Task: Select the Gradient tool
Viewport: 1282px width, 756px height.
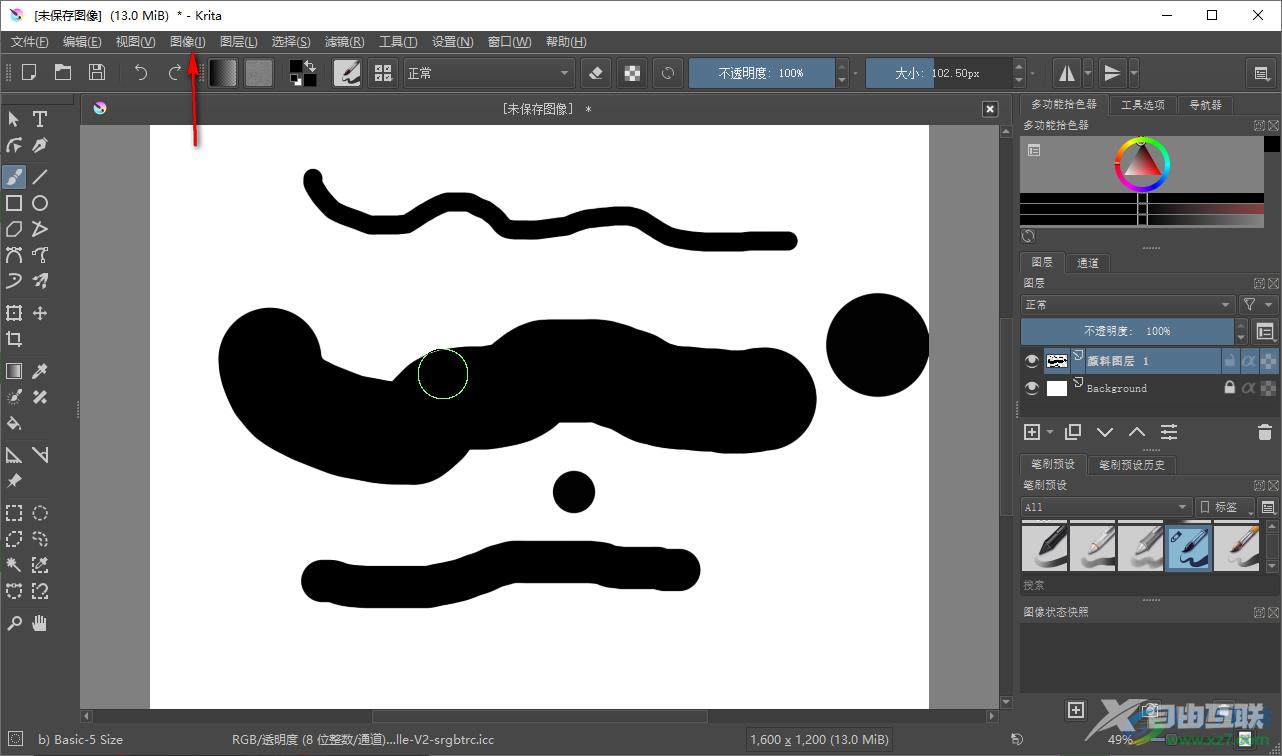Action: [14, 371]
